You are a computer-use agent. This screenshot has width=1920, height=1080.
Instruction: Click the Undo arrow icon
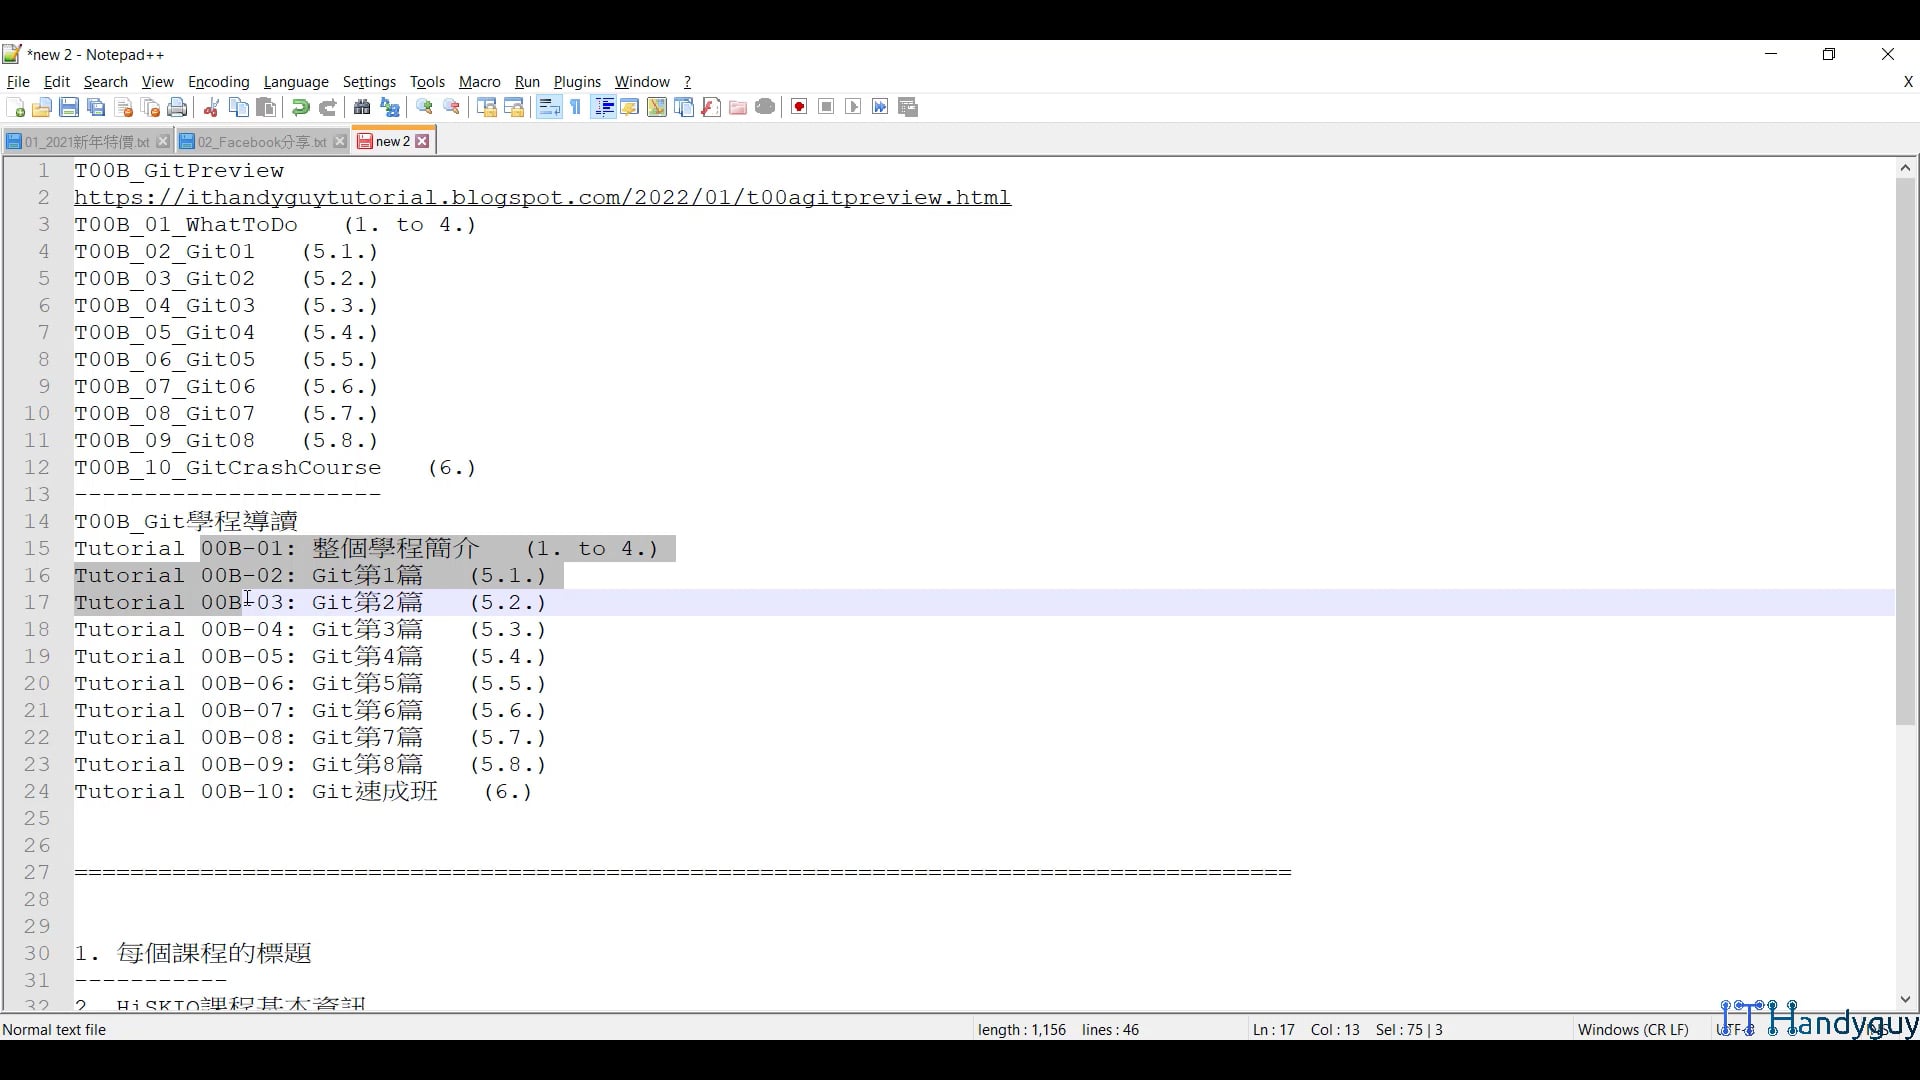coord(300,108)
